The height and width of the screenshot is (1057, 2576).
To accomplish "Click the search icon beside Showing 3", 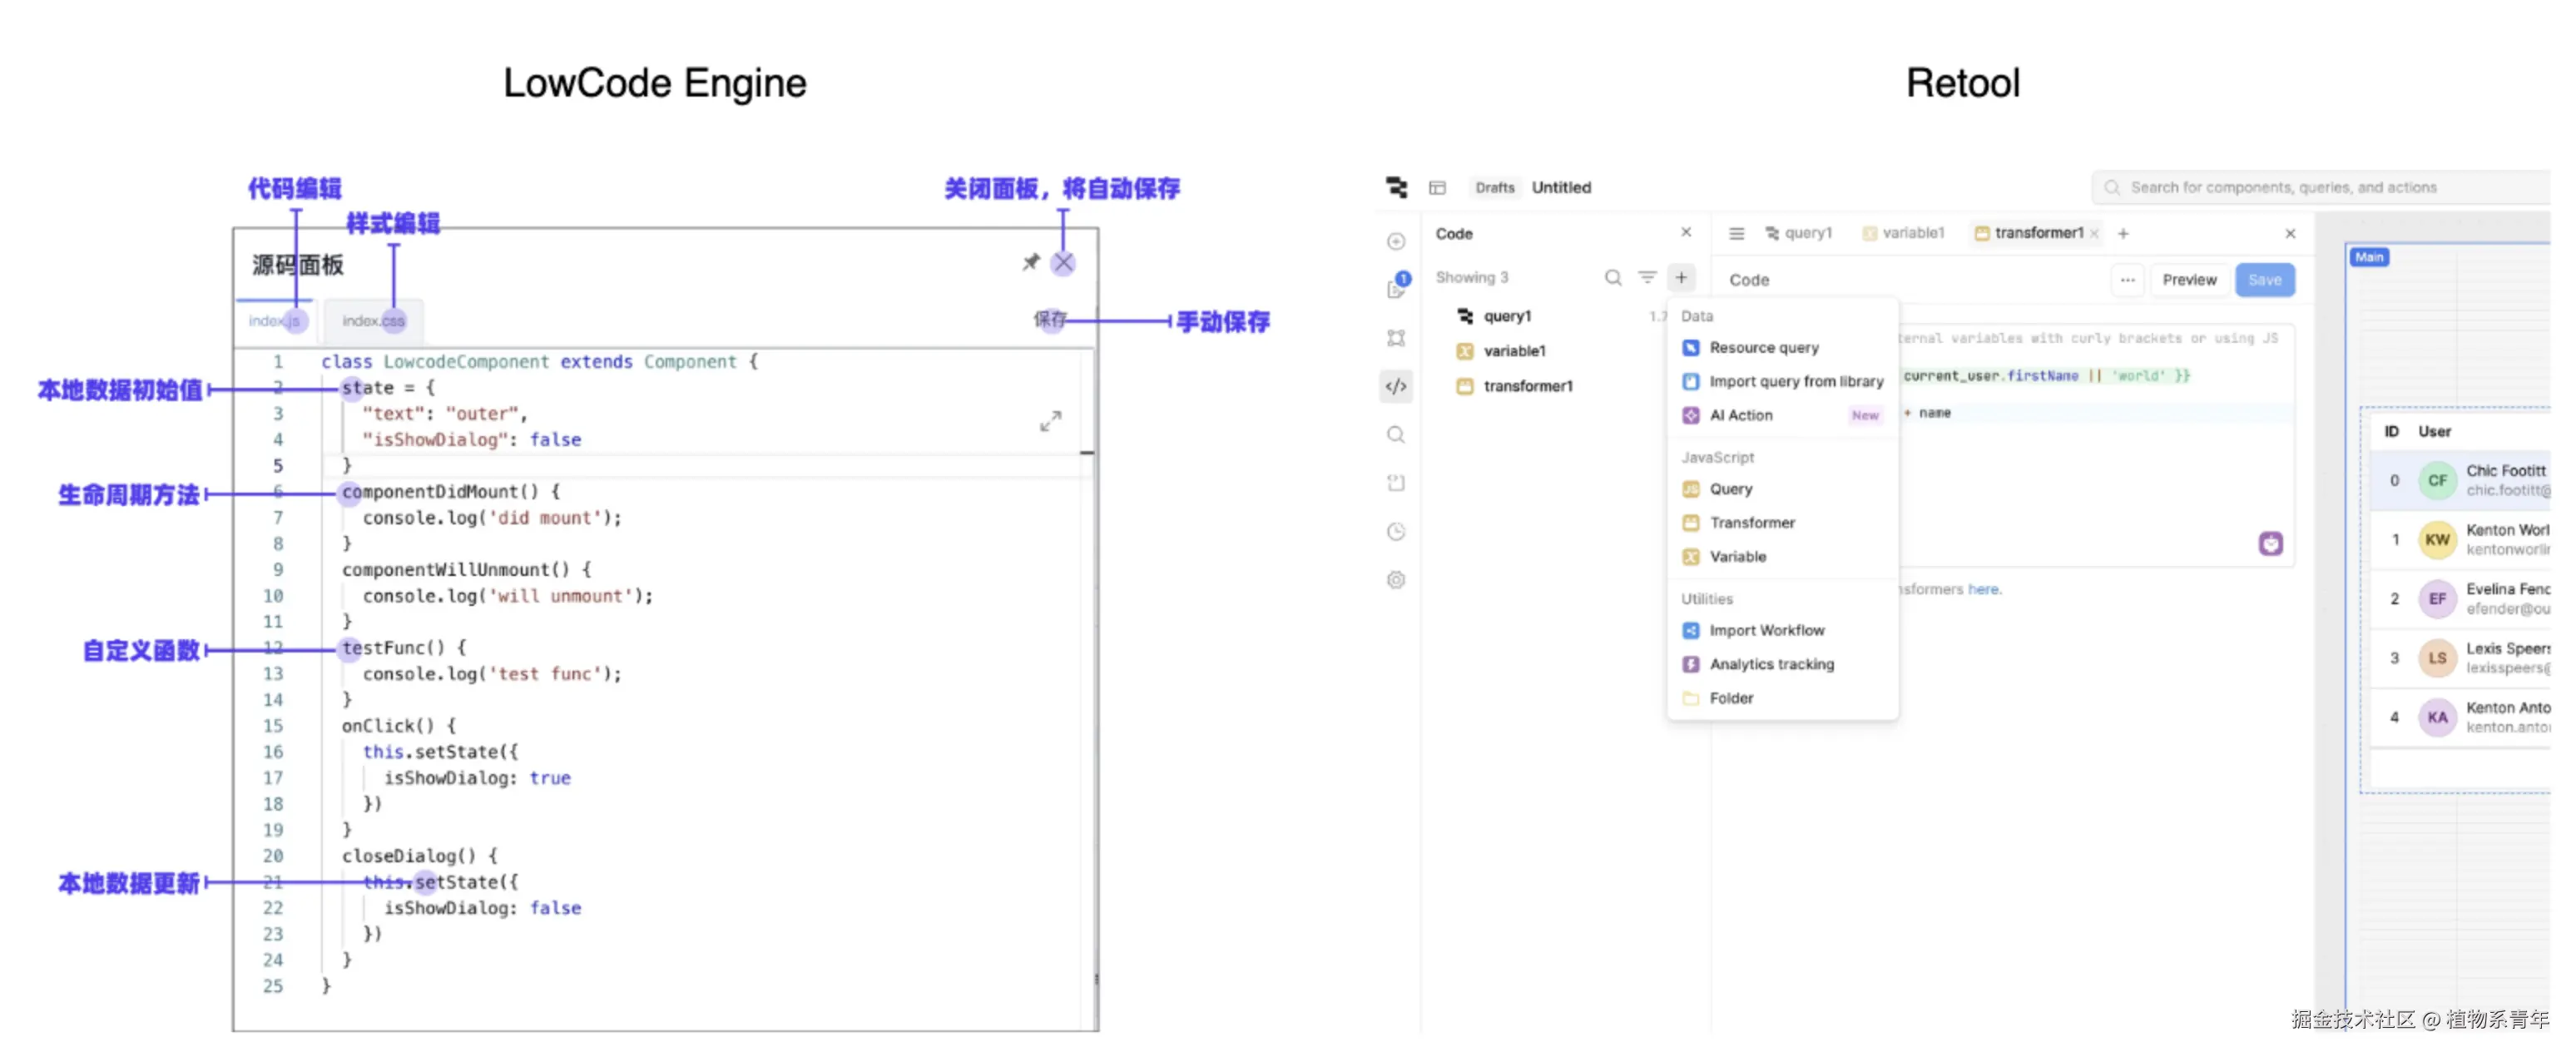I will 1612,277.
